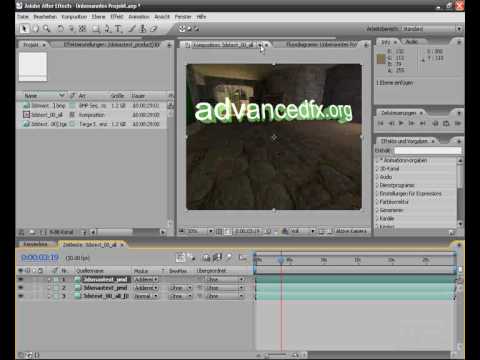Toggle loop mode in Zeitsteuerungen panel

point(446,124)
